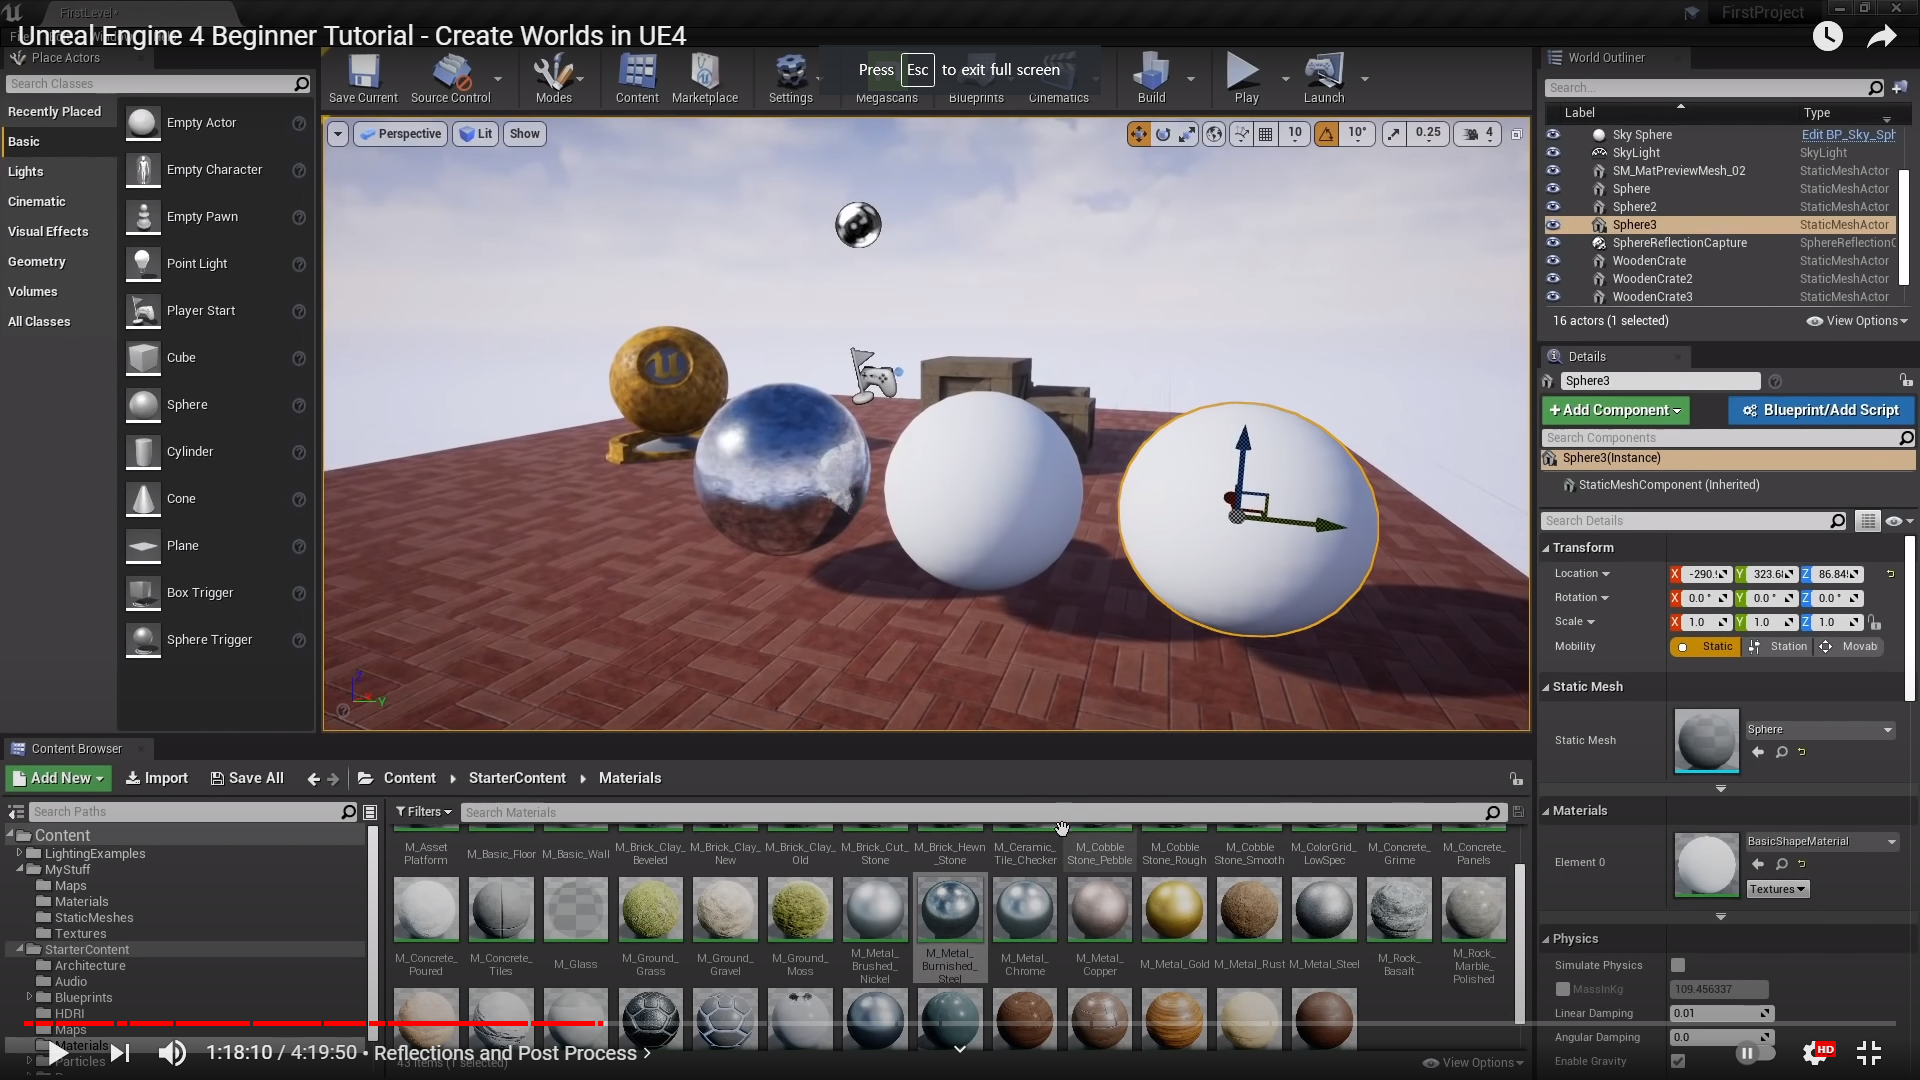Select the M_Metal_Gold material thumbnail
The width and height of the screenshot is (1920, 1080).
pyautogui.click(x=1174, y=910)
